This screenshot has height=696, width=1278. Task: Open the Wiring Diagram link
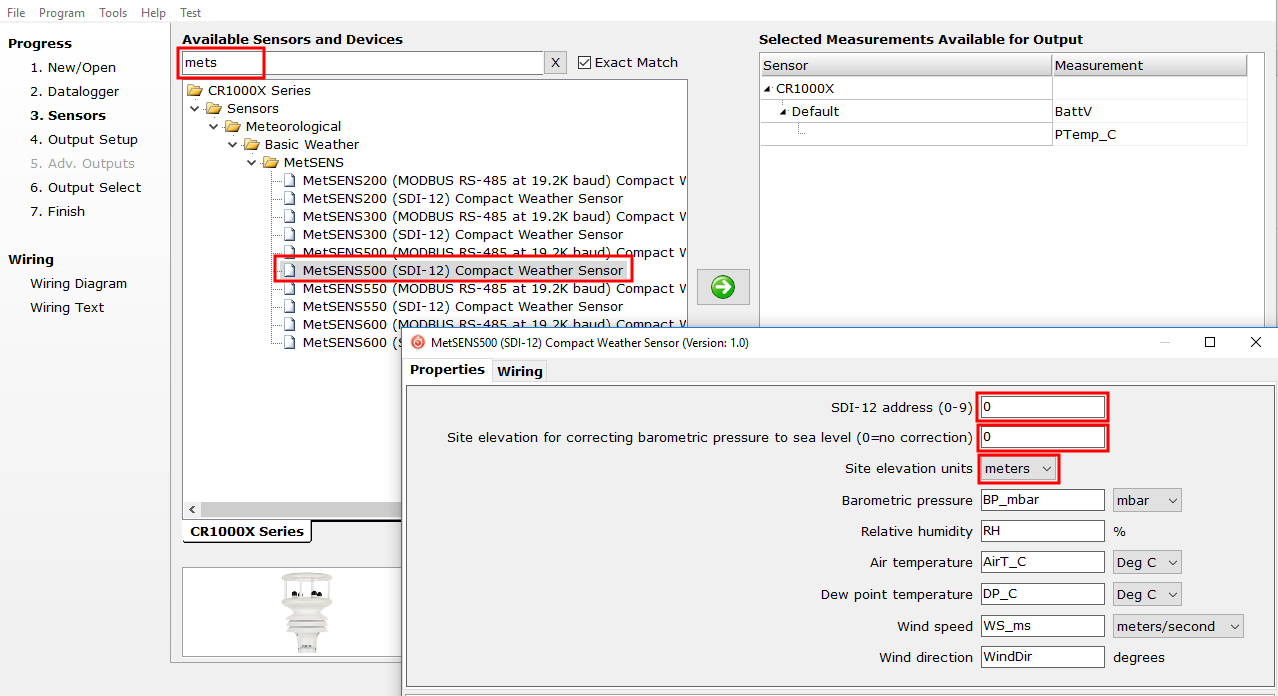point(78,284)
